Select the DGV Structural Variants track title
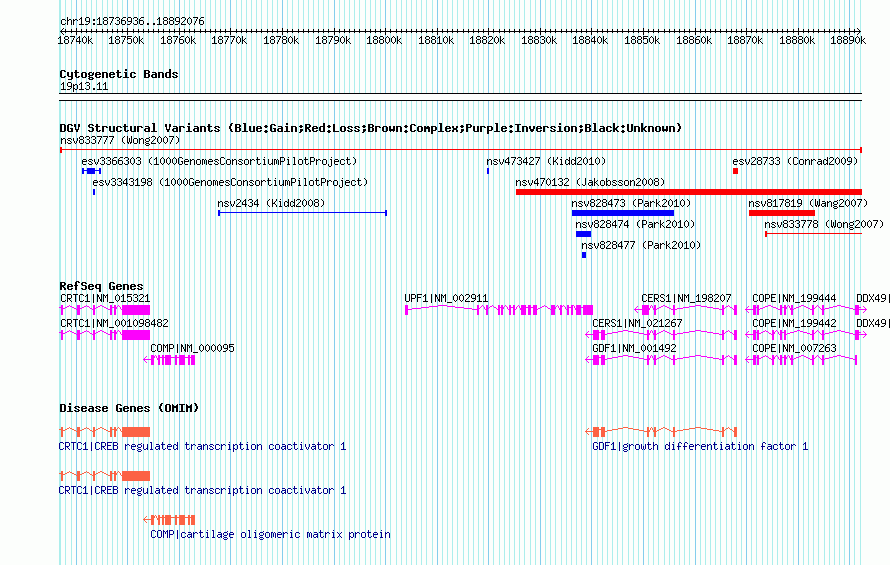Viewport: 890px width, 565px height. click(371, 128)
